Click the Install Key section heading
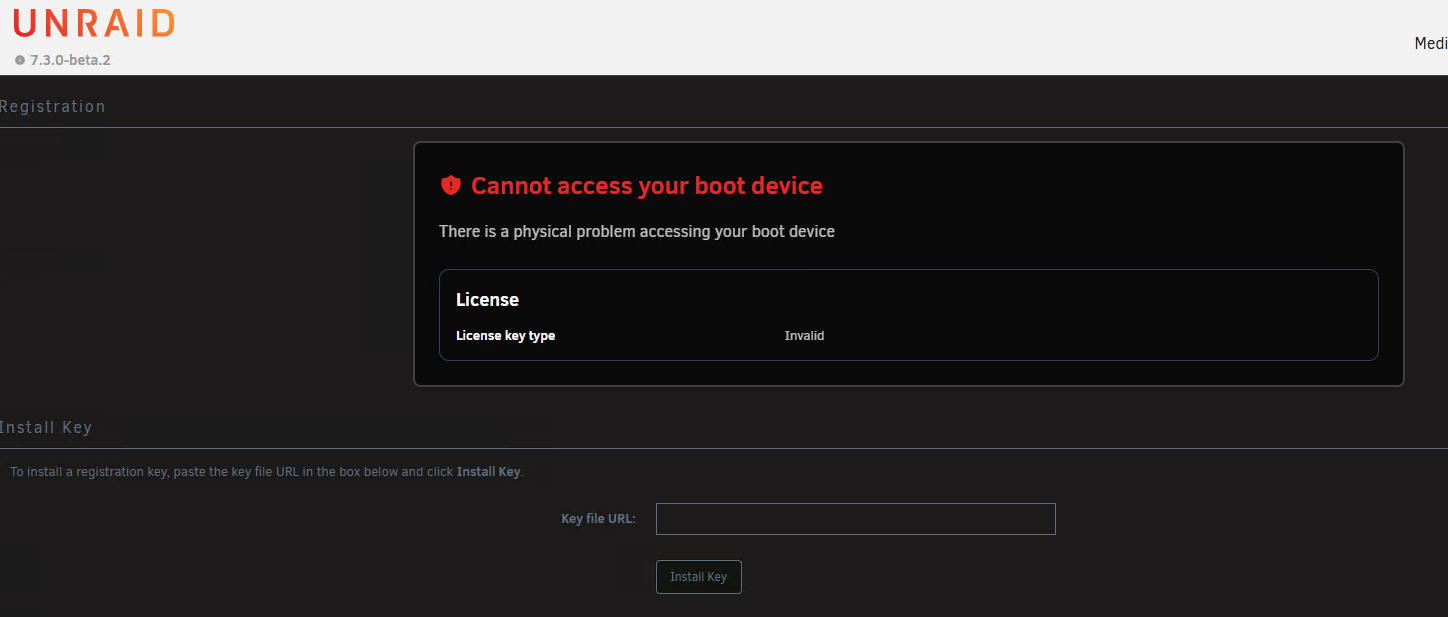Viewport: 1448px width, 617px height. click(46, 427)
